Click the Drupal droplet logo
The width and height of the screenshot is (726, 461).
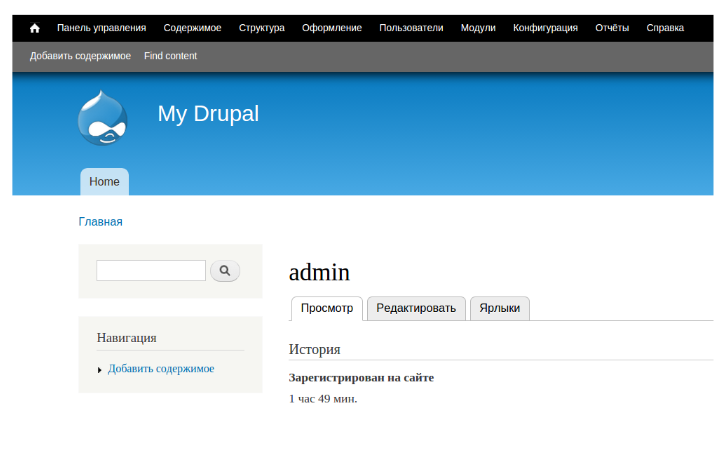[103, 119]
